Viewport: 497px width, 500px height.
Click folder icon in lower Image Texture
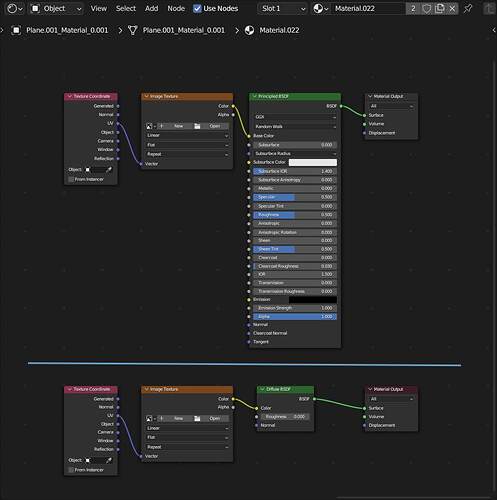coord(197,418)
